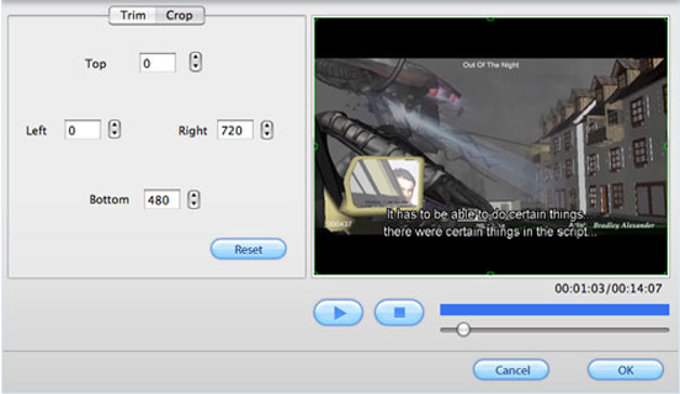Decrease the Bottom value with stepper down arrow
The height and width of the screenshot is (394, 680).
coord(194,204)
